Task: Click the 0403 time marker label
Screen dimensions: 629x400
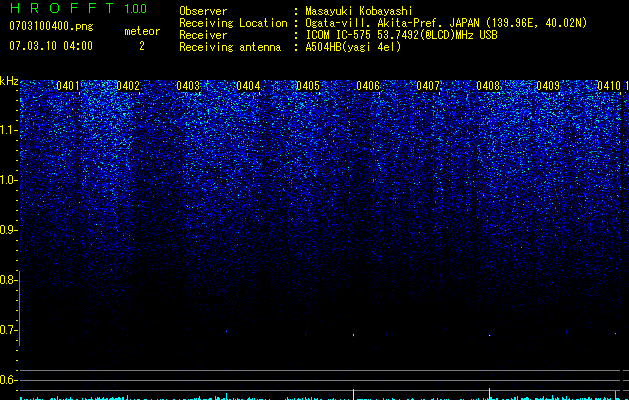Action: pyautogui.click(x=188, y=86)
